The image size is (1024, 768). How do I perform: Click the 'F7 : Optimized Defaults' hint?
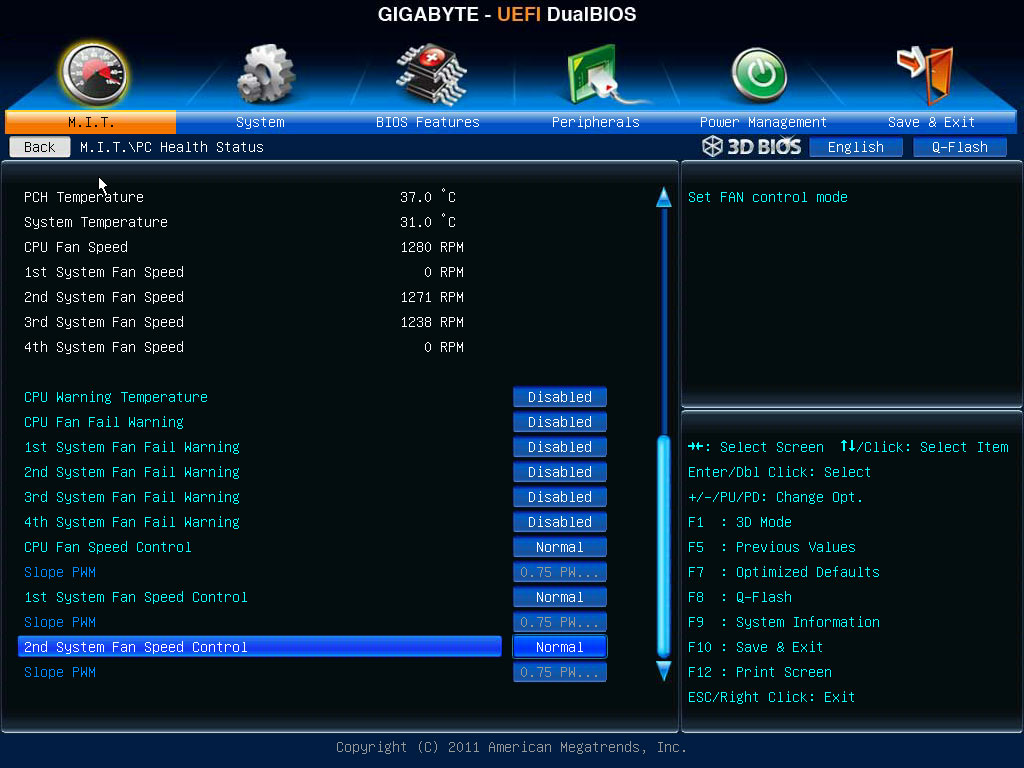[784, 572]
